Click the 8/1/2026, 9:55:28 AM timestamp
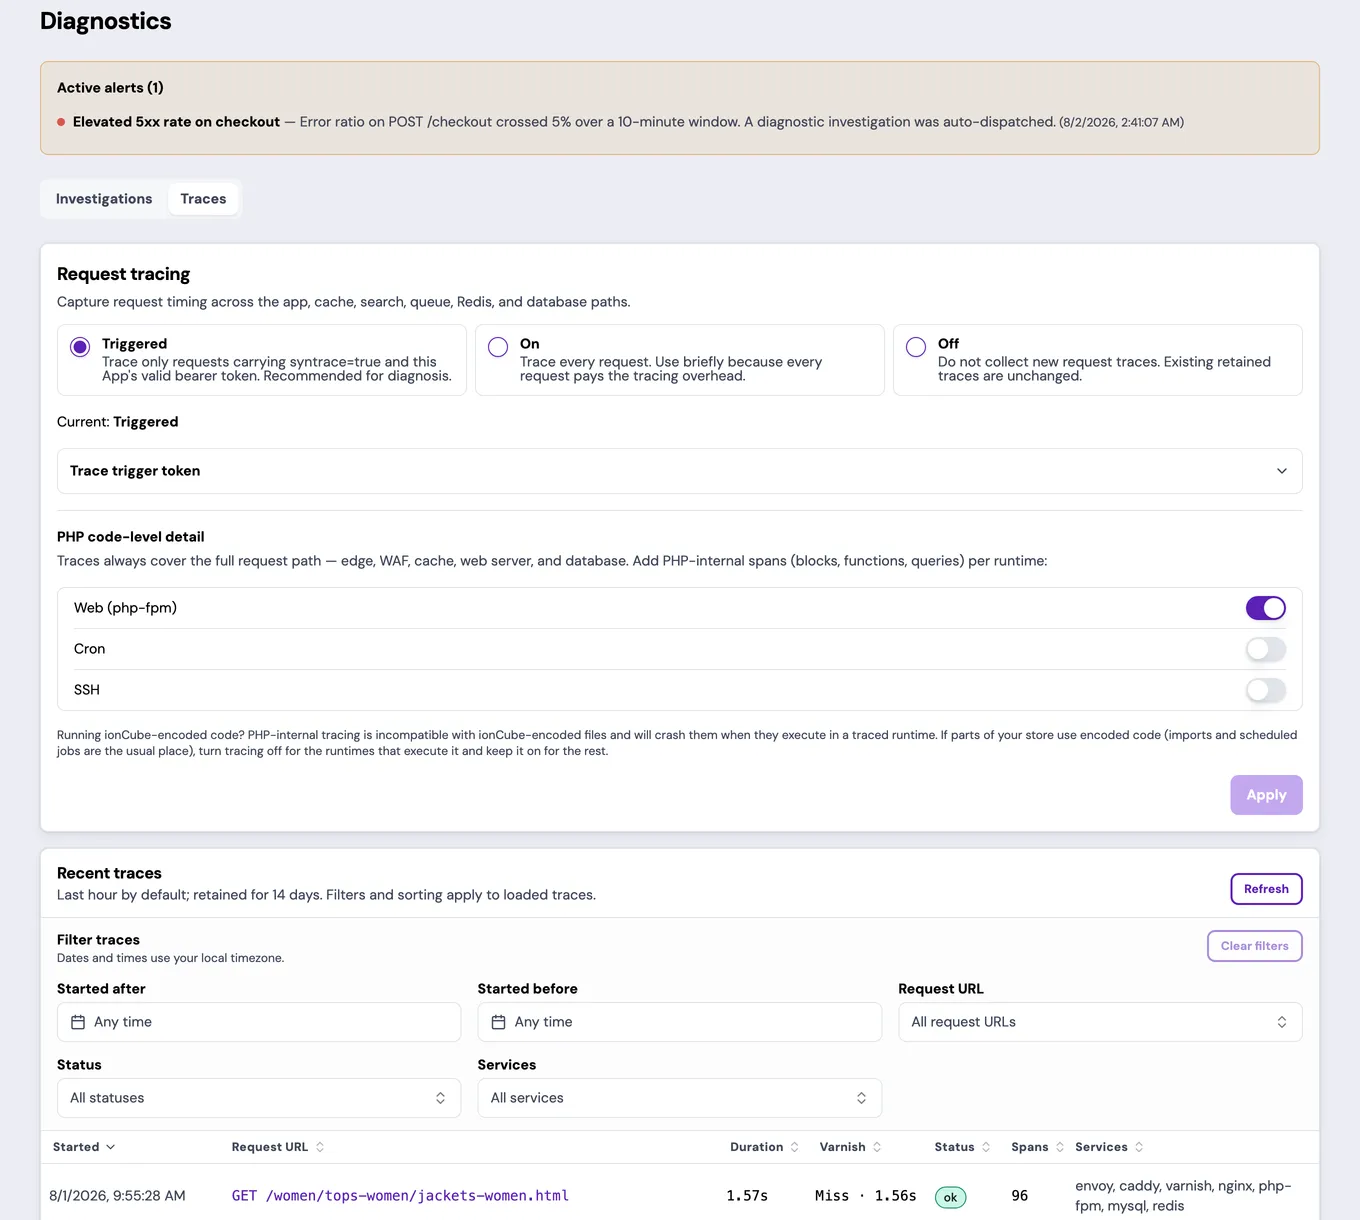The width and height of the screenshot is (1360, 1220). (117, 1196)
